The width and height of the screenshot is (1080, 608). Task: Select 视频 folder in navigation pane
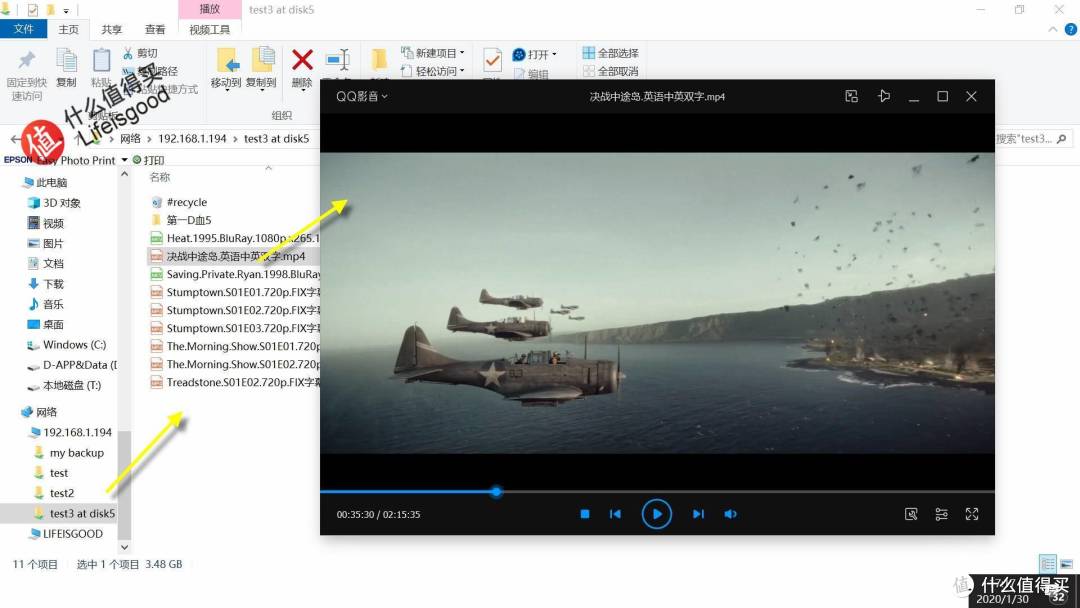pos(45,223)
